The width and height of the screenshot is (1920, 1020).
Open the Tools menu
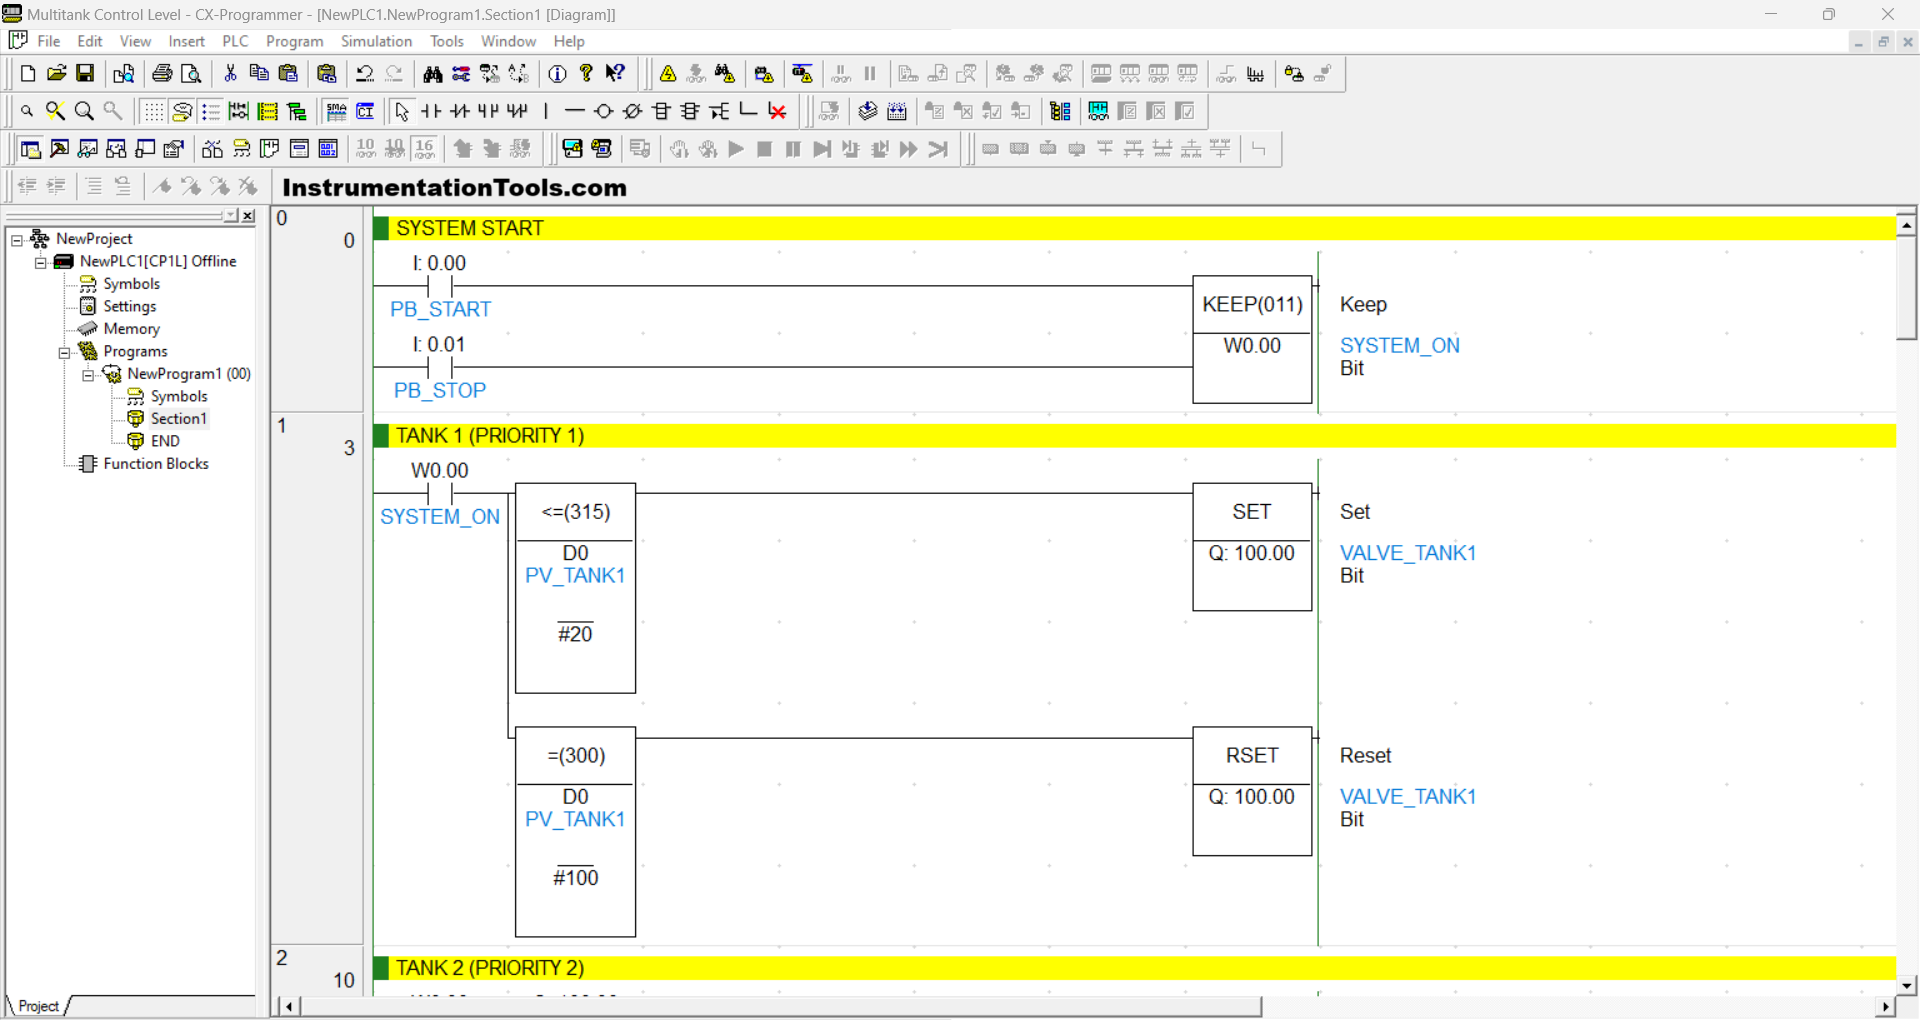447,42
